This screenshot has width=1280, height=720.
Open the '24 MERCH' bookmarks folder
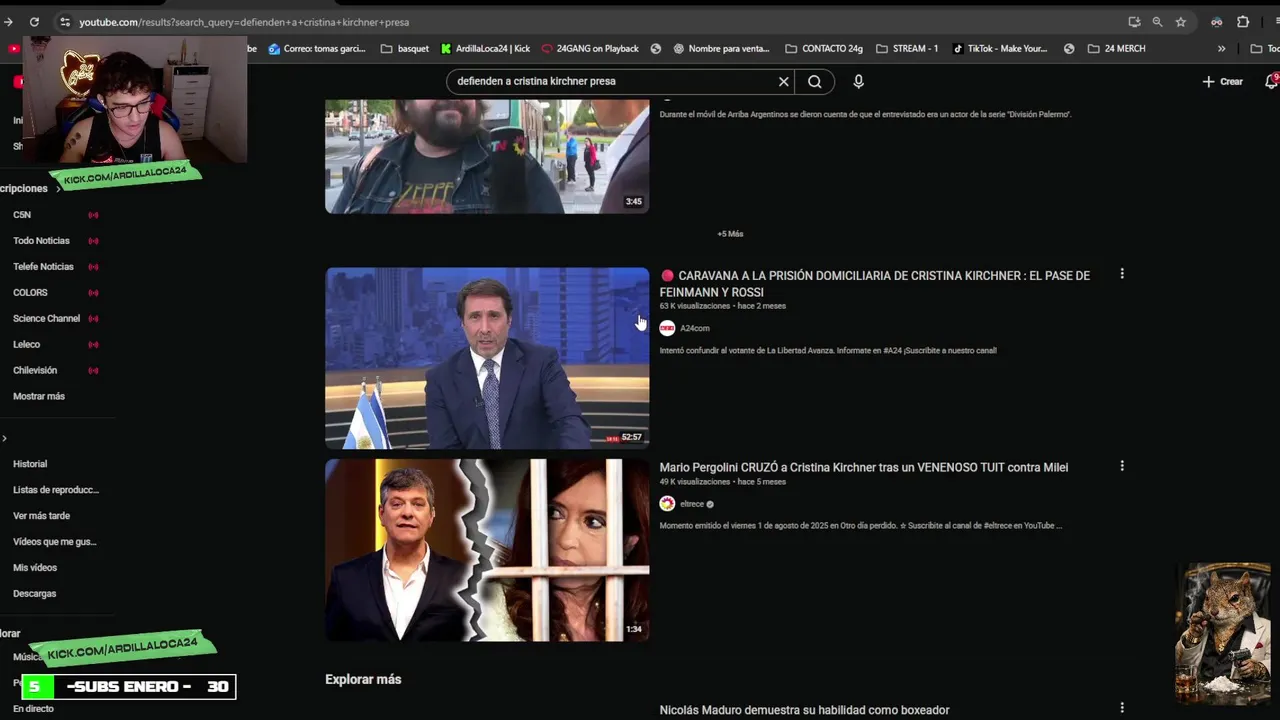[1116, 48]
